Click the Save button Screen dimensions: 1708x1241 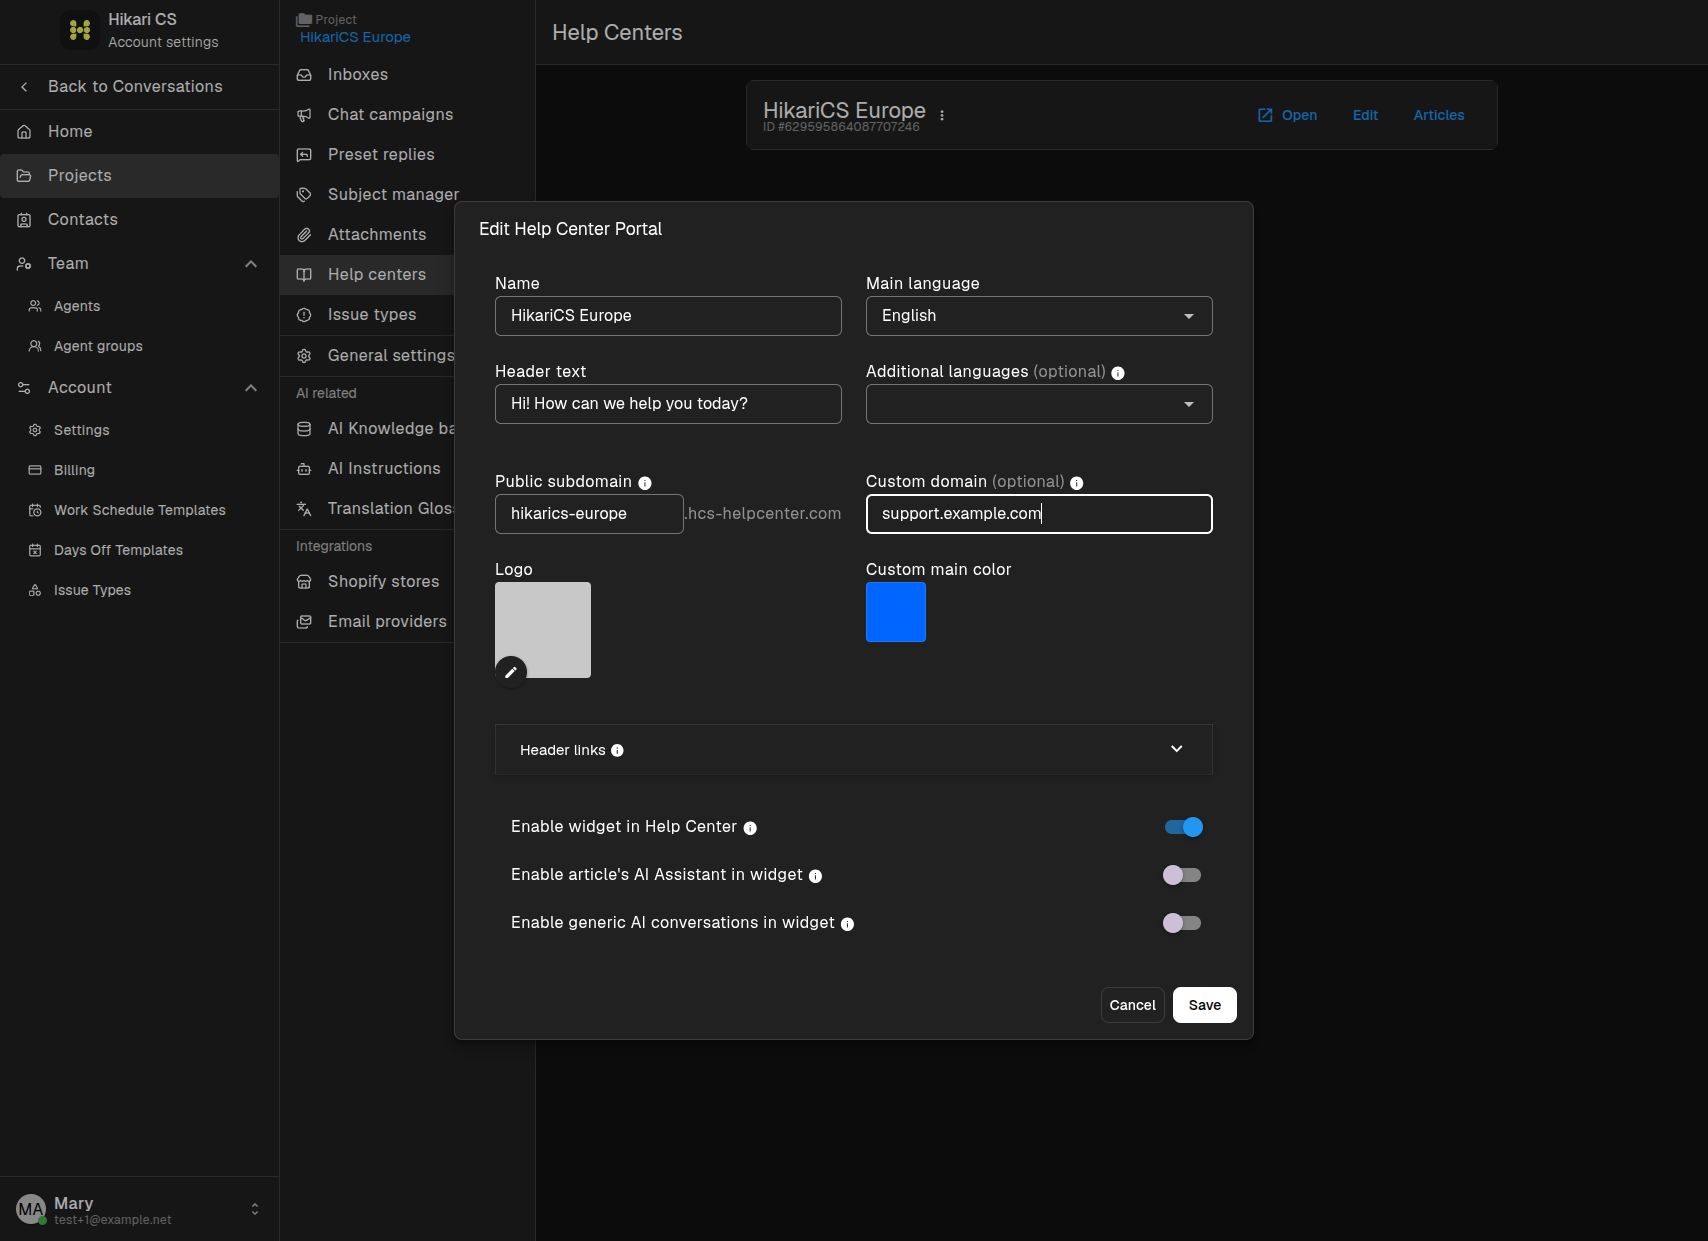tap(1205, 1005)
